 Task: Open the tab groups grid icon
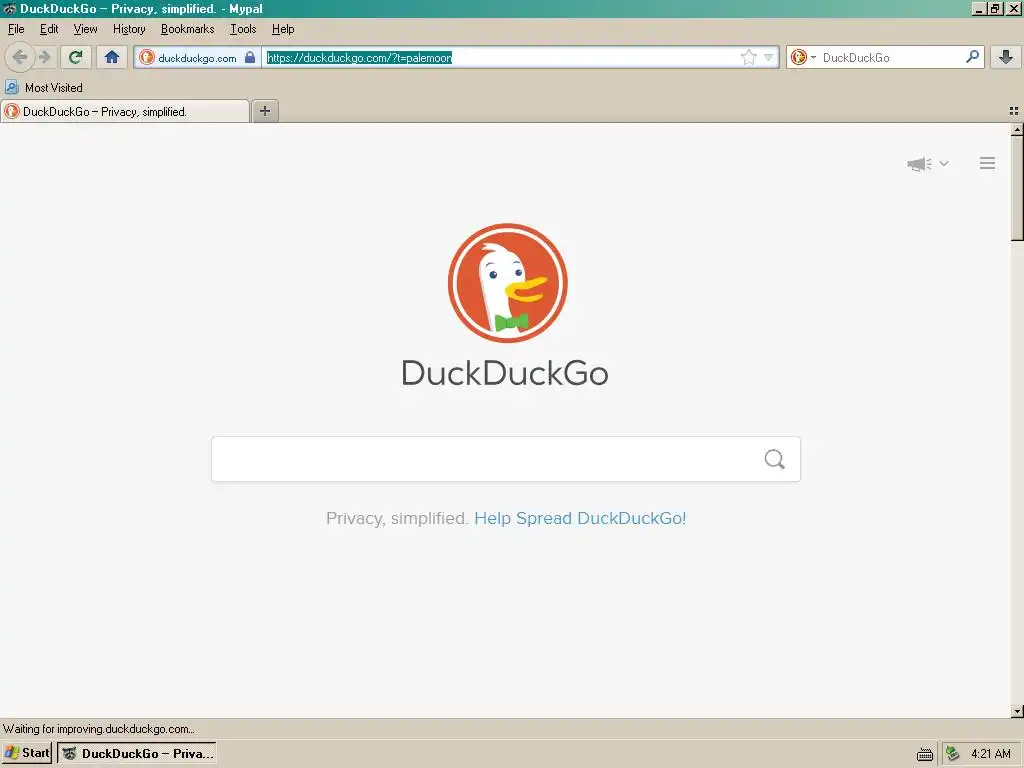(1014, 111)
